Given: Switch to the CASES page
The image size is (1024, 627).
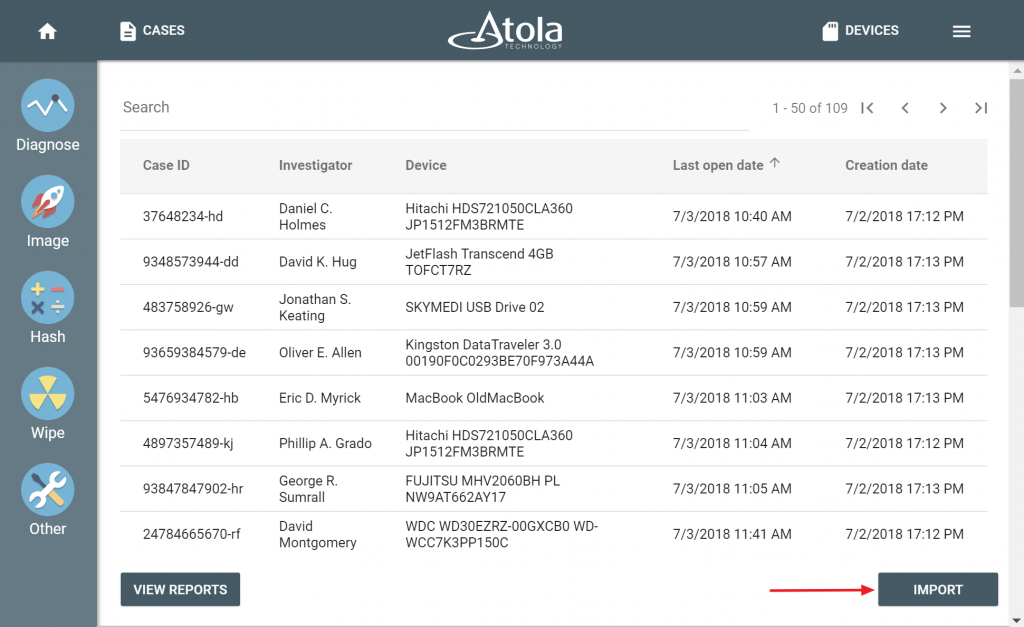Looking at the screenshot, I should (x=151, y=30).
